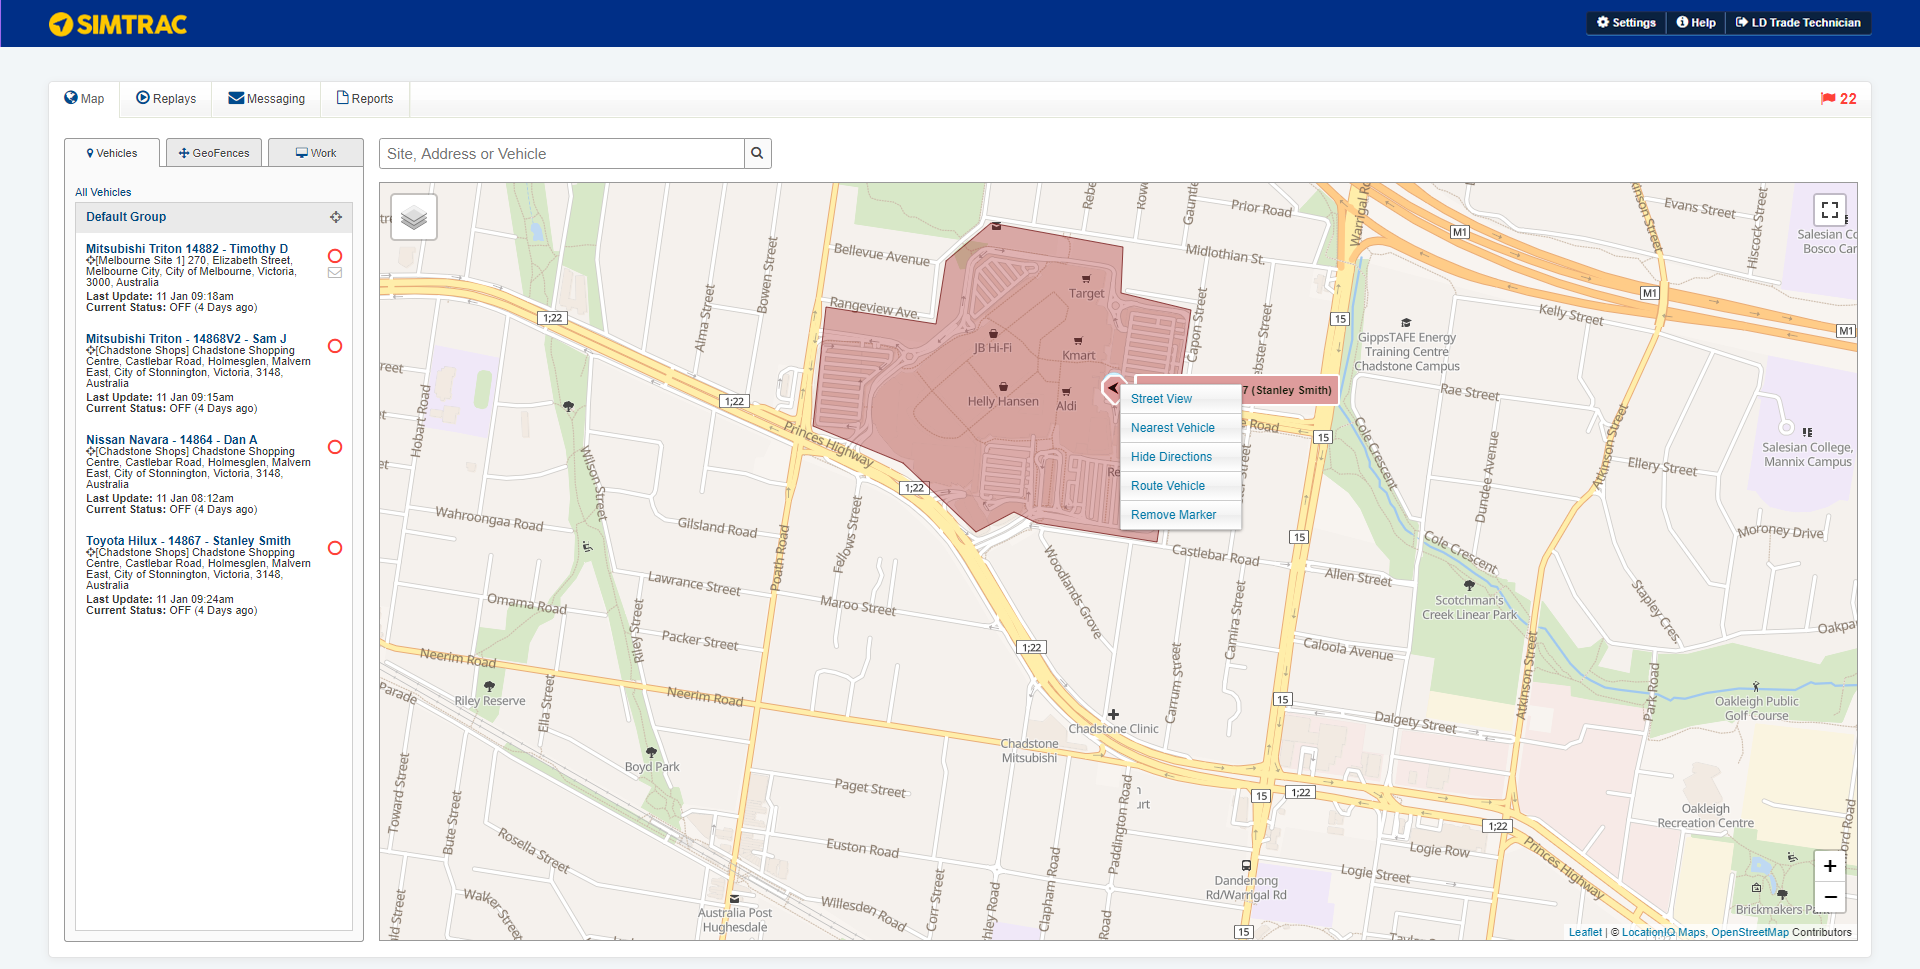Choose Route Vehicle from the context menu

[x=1180, y=486]
